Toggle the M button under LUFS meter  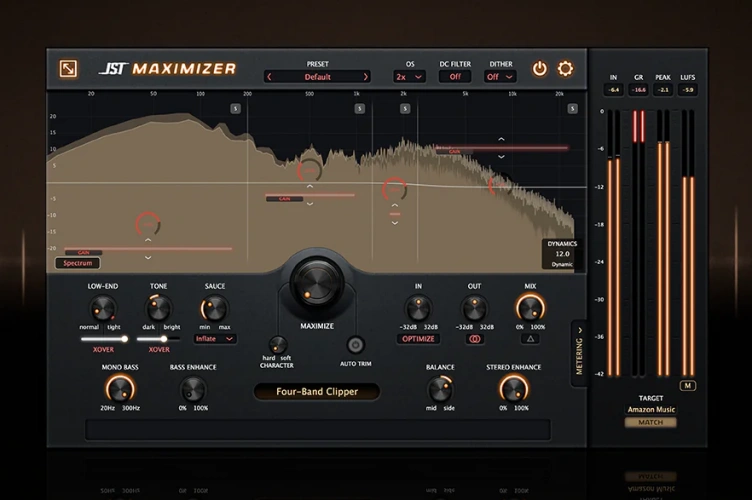click(688, 385)
